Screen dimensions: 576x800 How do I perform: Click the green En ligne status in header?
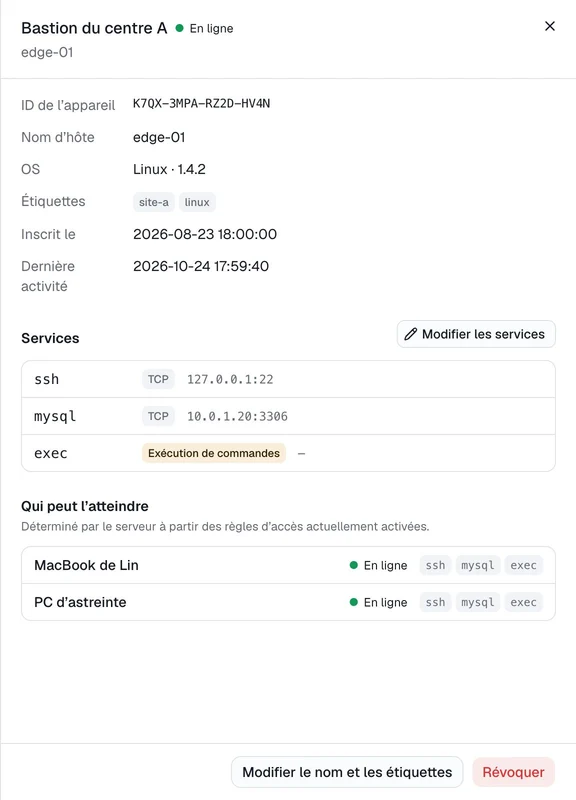[x=205, y=29]
